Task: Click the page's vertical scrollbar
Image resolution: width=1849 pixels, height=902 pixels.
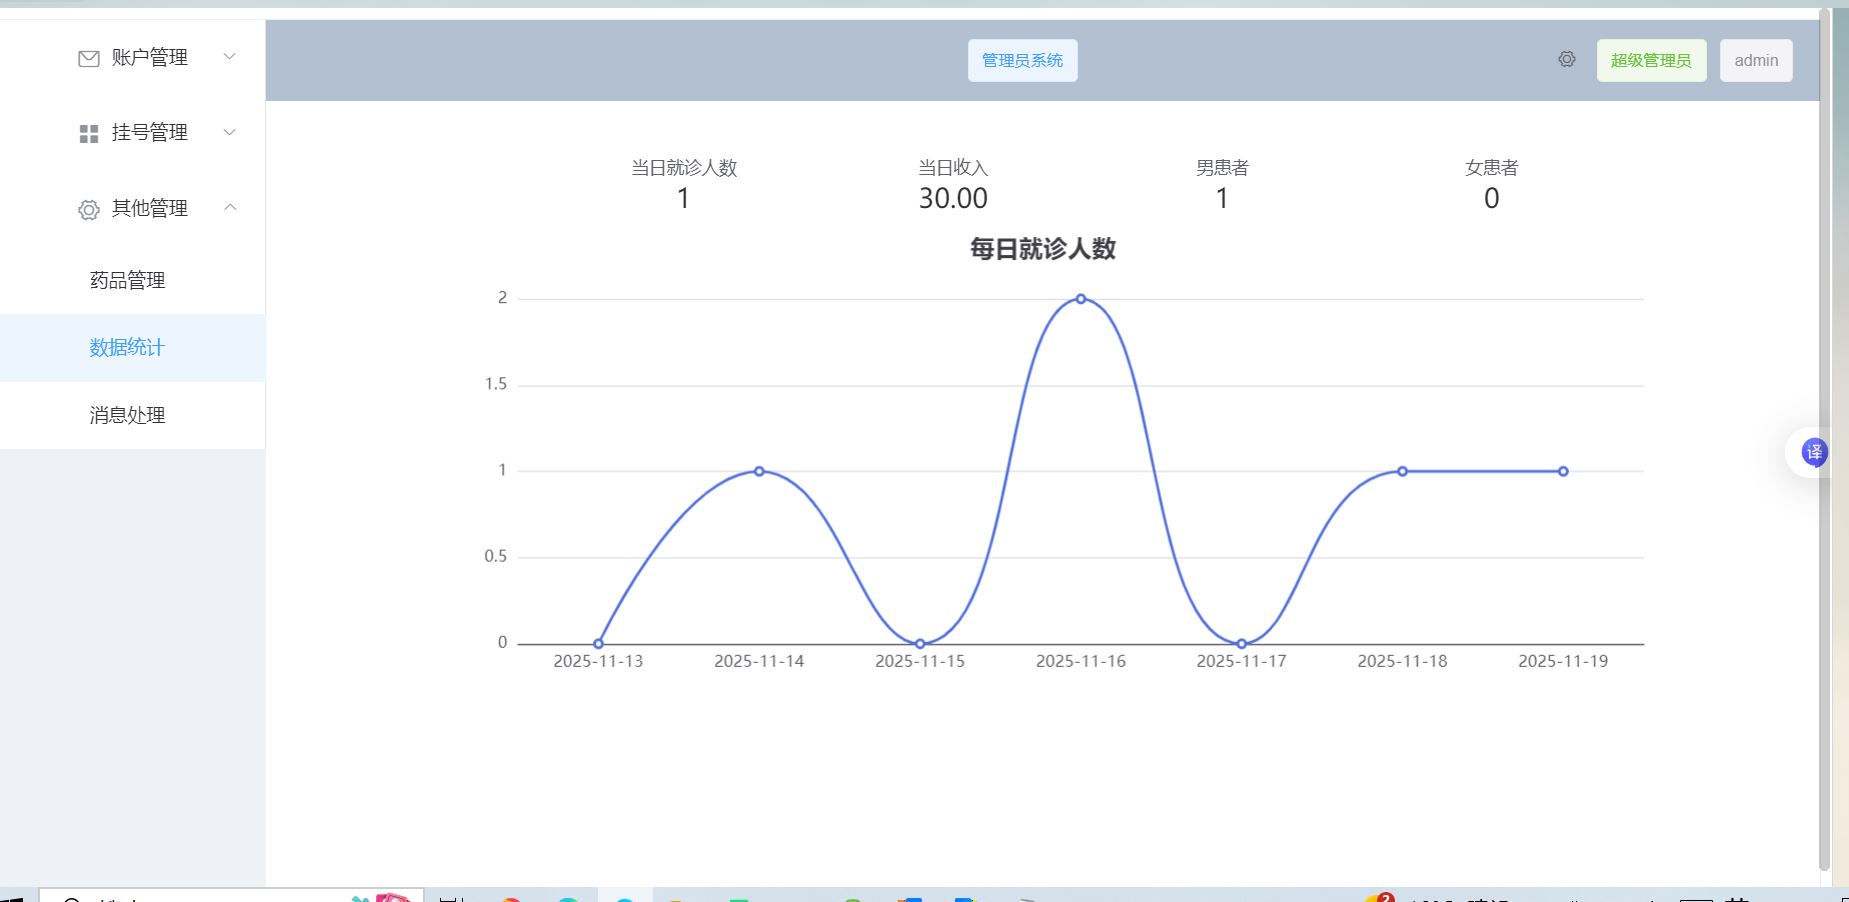Action: click(x=1825, y=440)
